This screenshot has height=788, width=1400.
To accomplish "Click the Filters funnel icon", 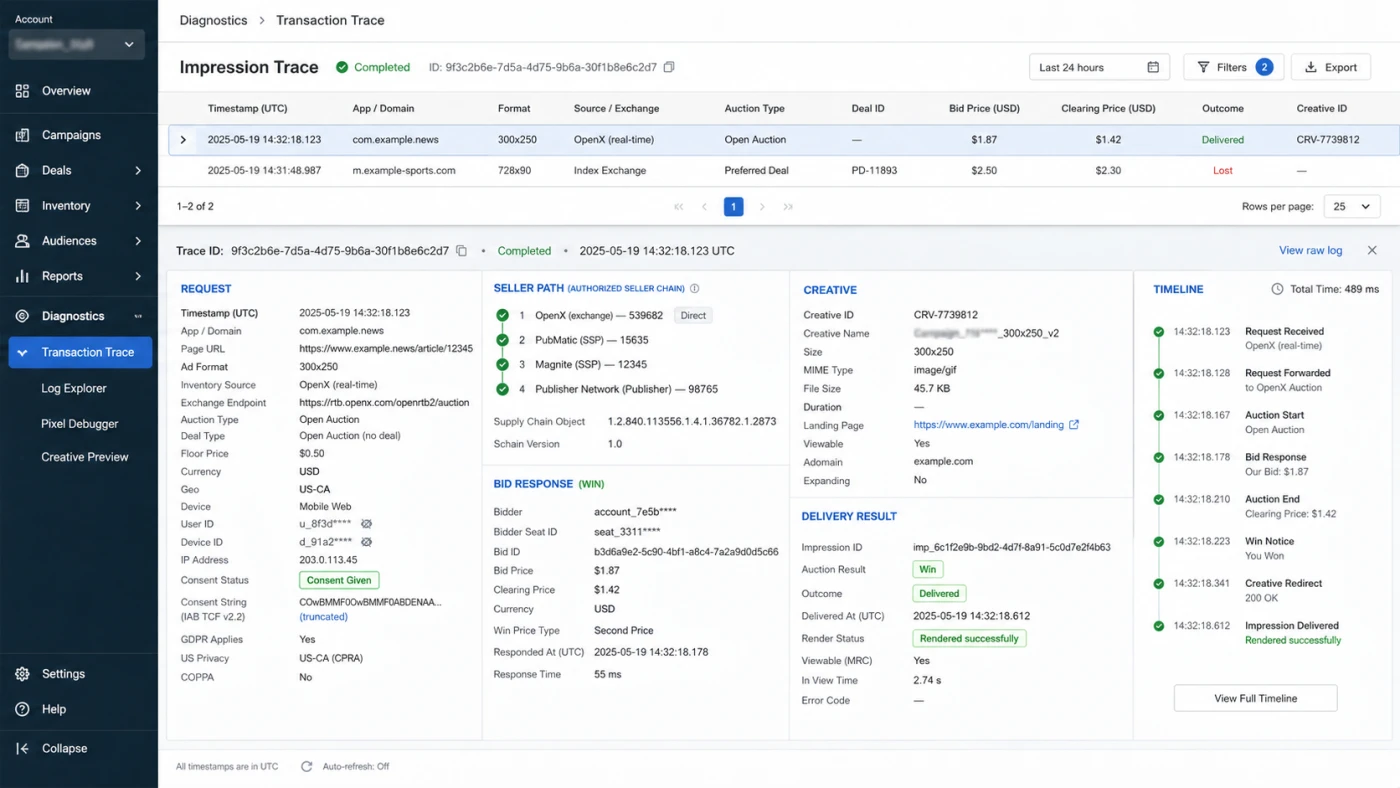I will pyautogui.click(x=1203, y=67).
